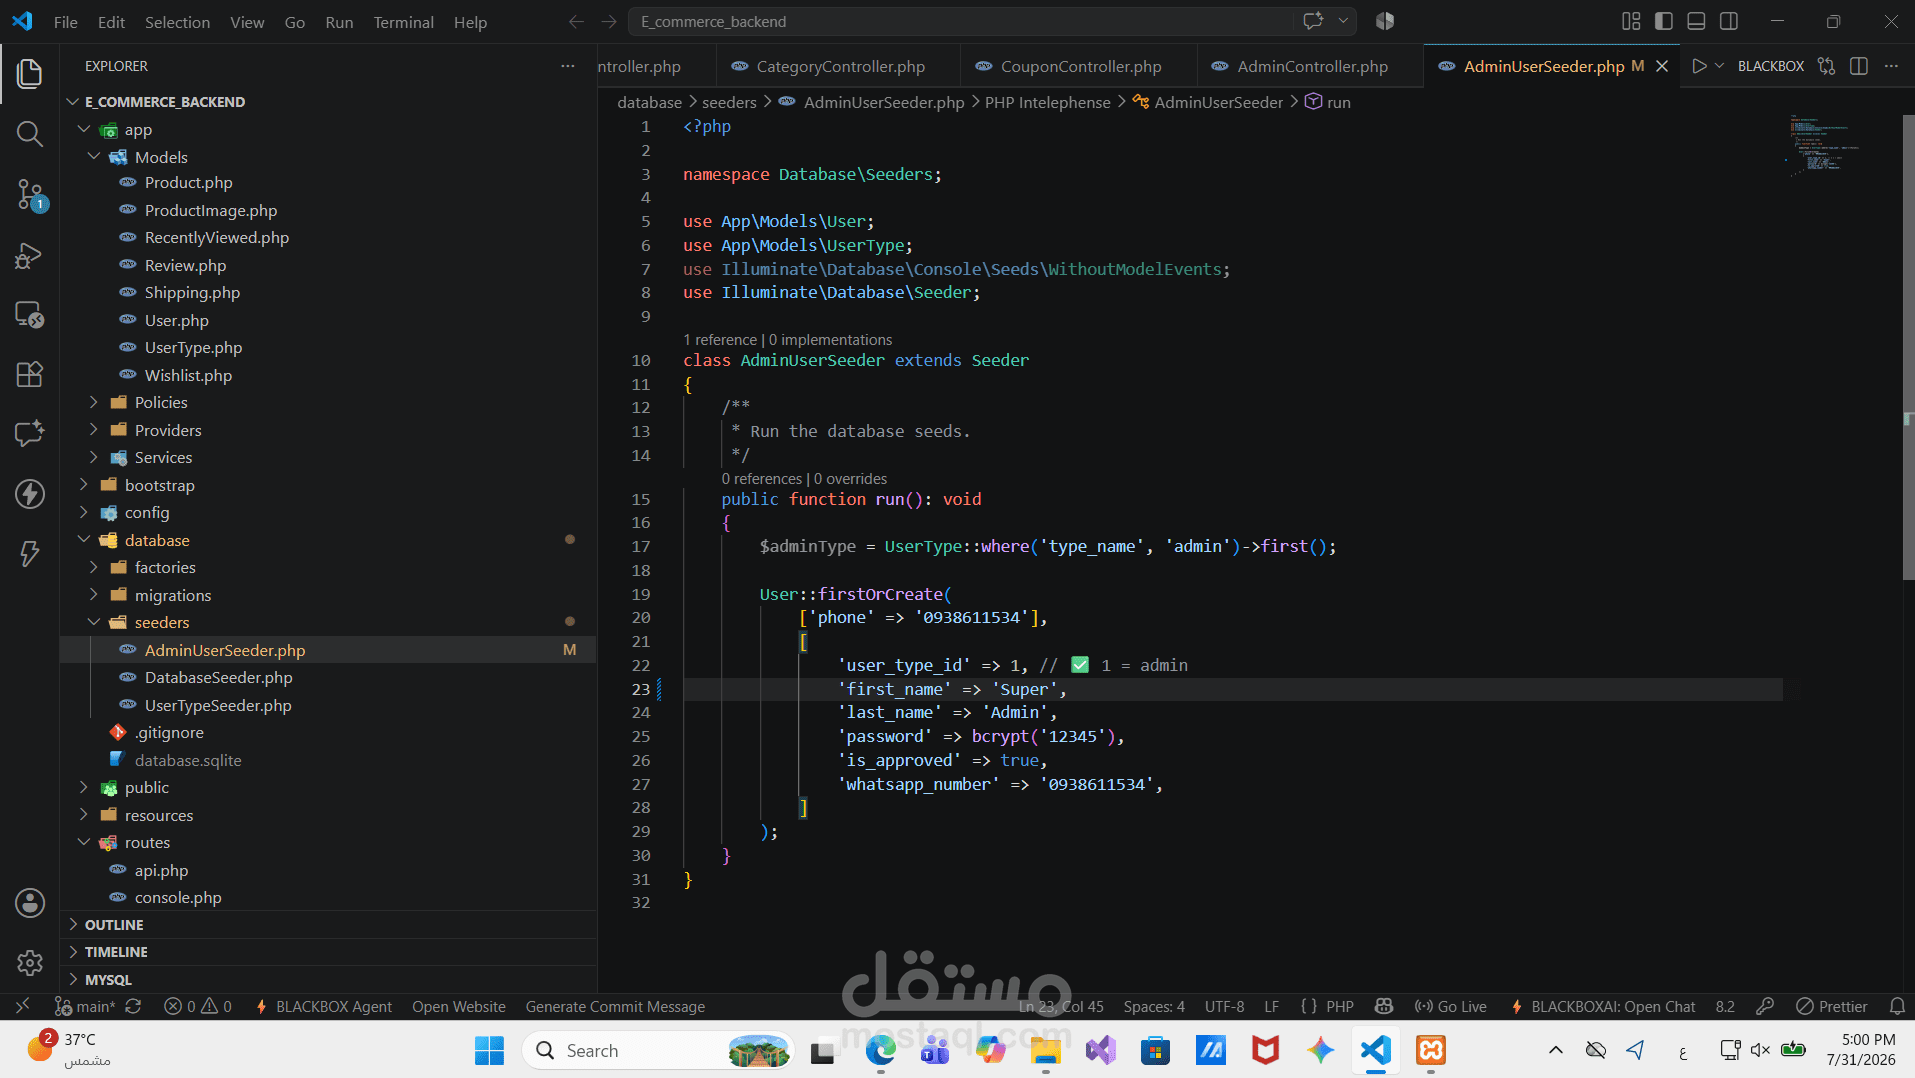1915x1078 pixels.
Task: Open the Run and Debug view
Action: coord(30,255)
